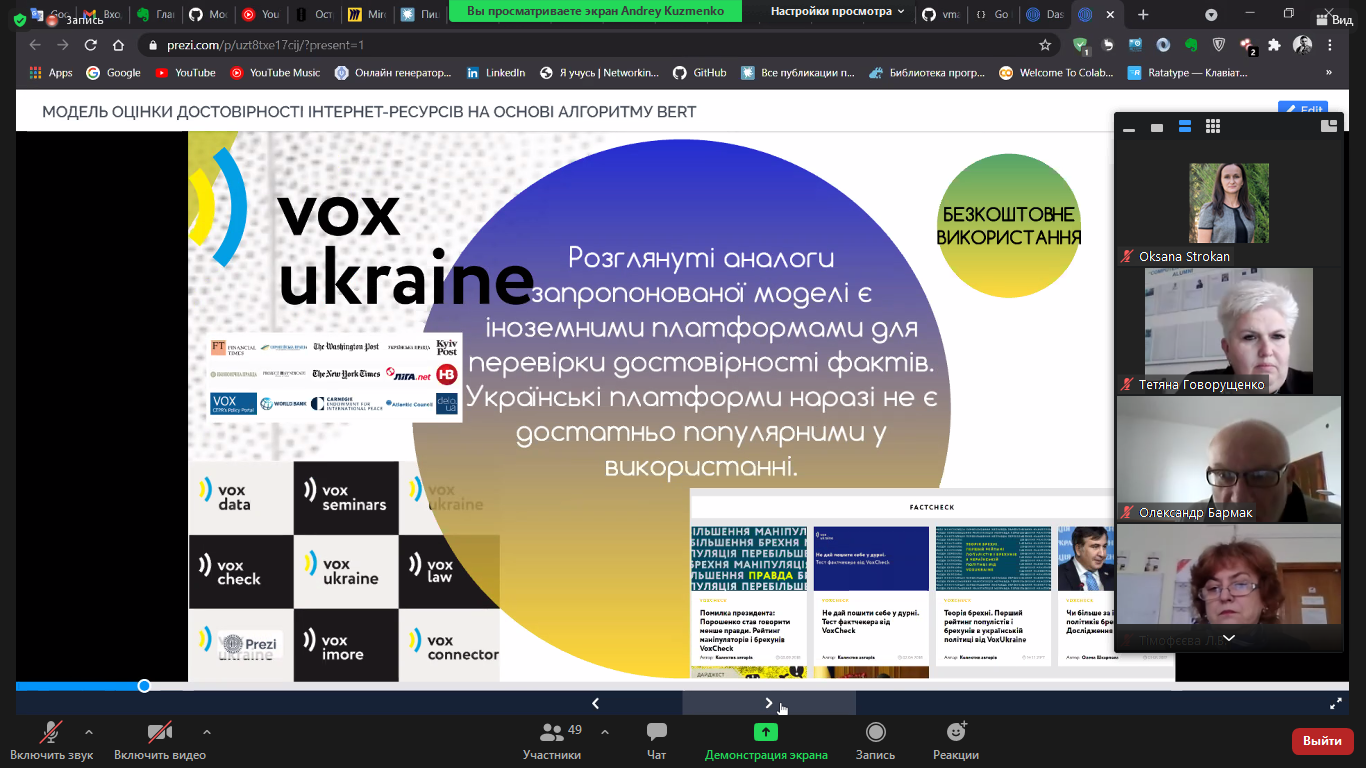Viewport: 1366px width, 768px height.
Task: Open the Чат chat panel
Action: tap(657, 741)
